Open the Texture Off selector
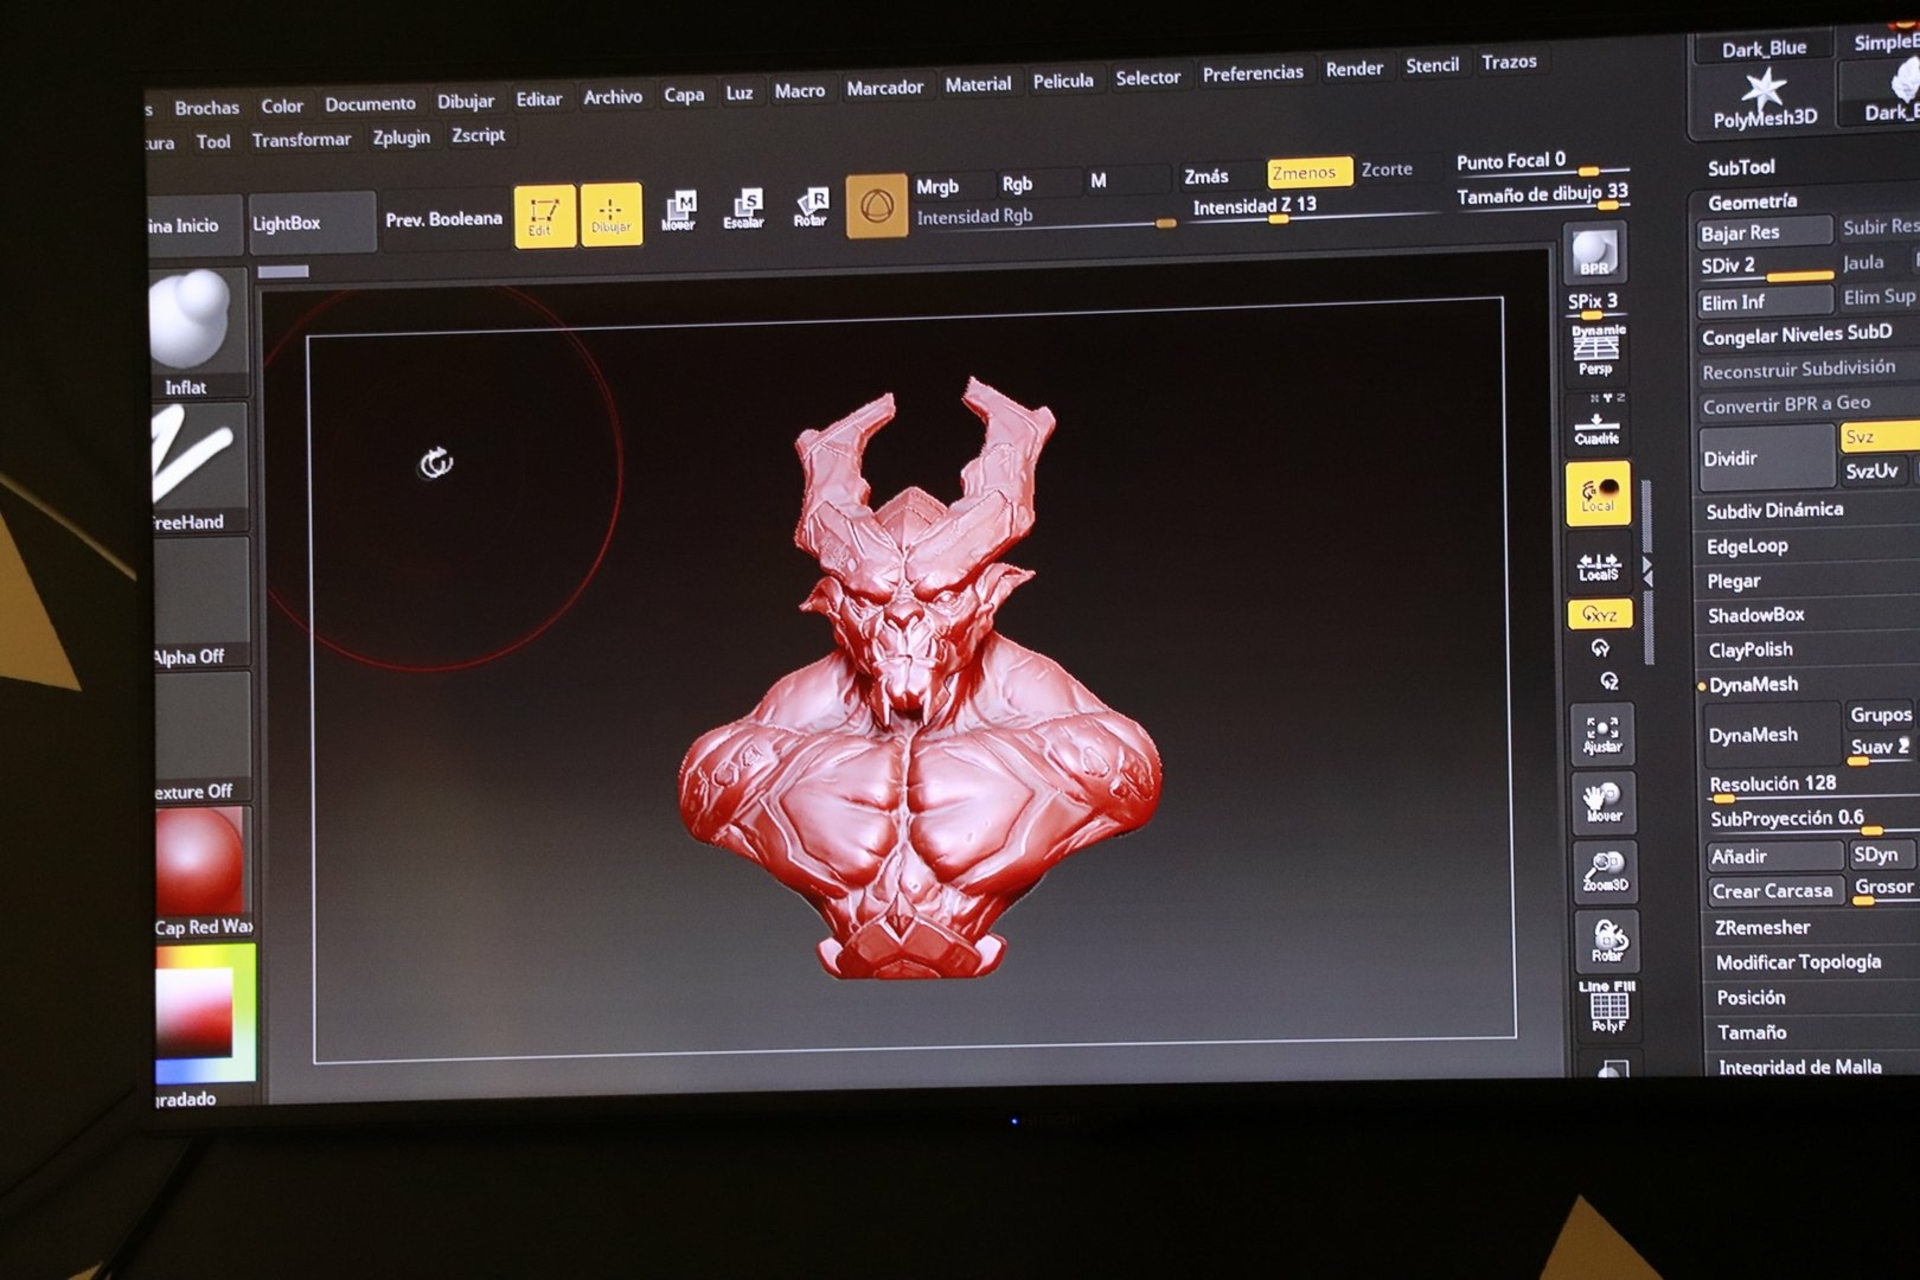The width and height of the screenshot is (1920, 1280). click(202, 738)
